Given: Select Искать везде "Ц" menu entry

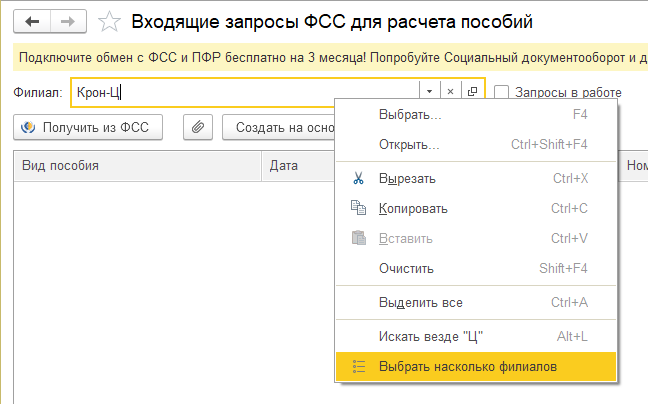Looking at the screenshot, I should [x=431, y=335].
